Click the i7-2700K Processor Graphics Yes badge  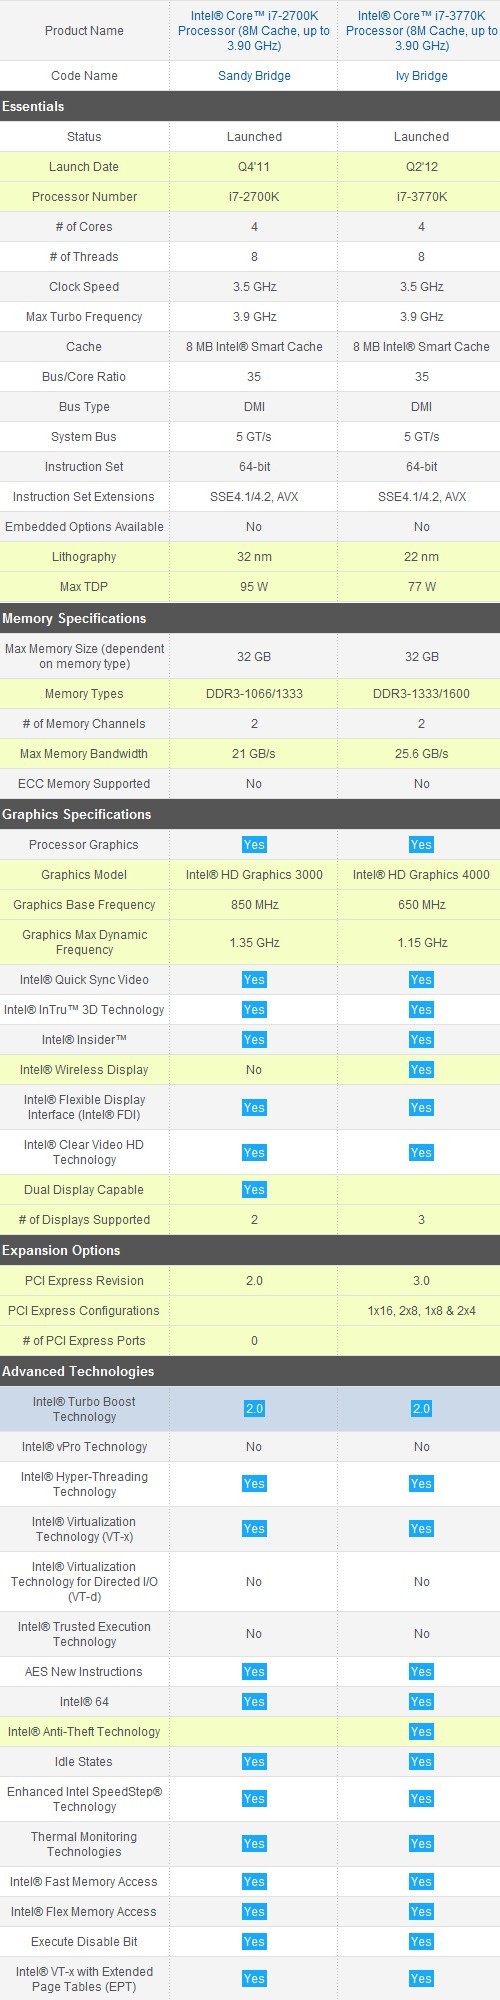(254, 845)
